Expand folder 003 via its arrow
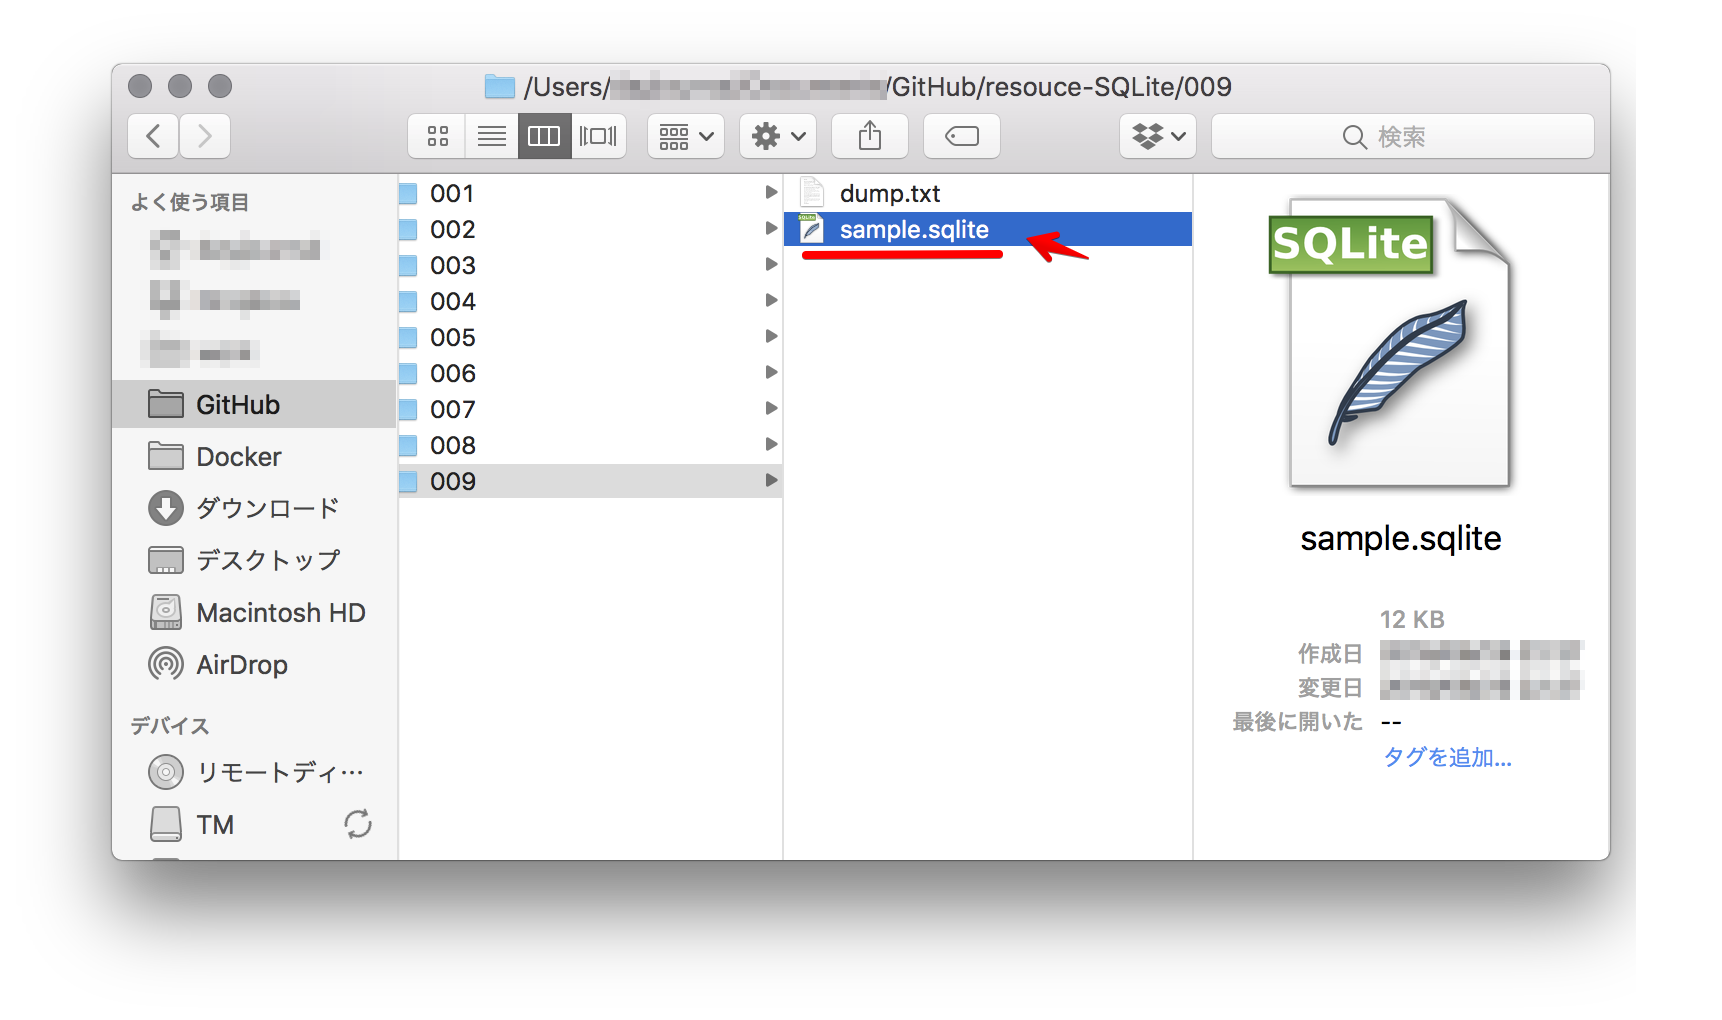 tap(771, 264)
